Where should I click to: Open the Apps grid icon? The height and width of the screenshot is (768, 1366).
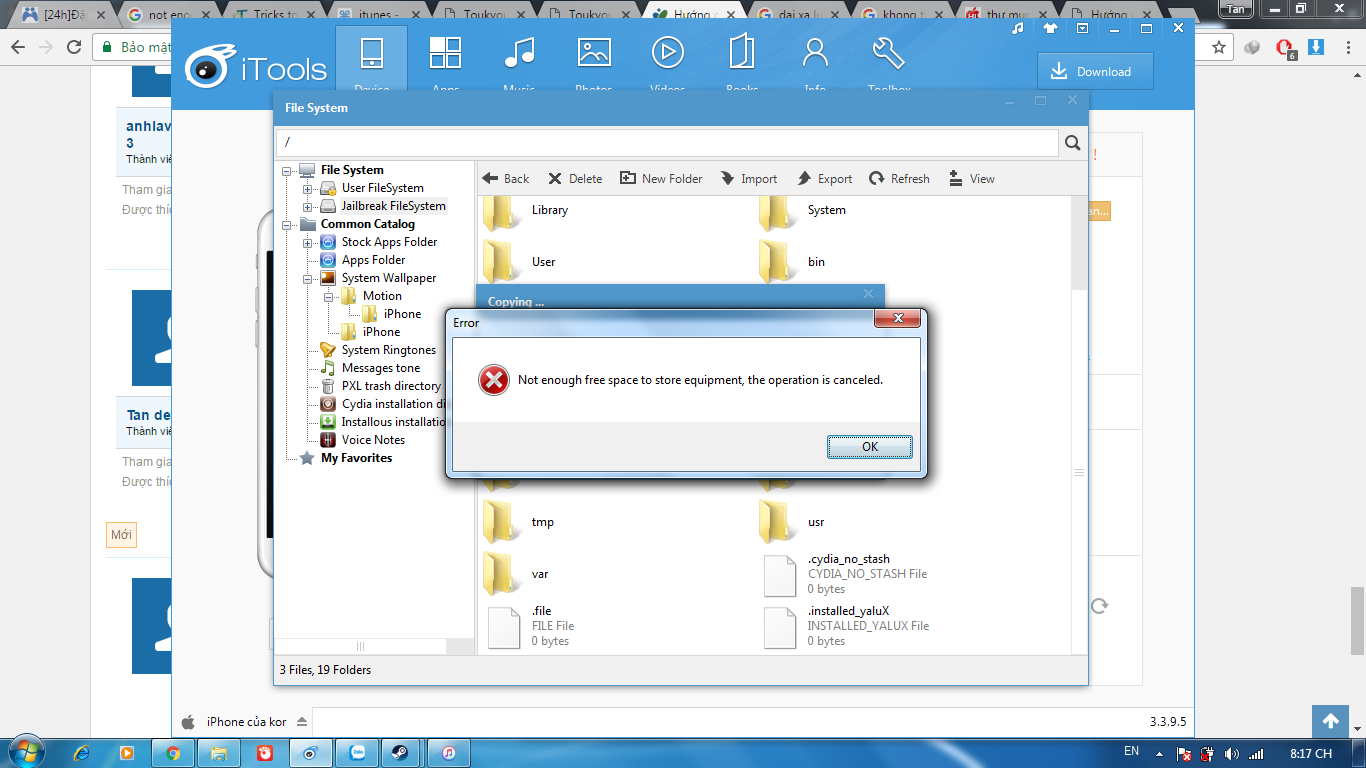tap(445, 53)
